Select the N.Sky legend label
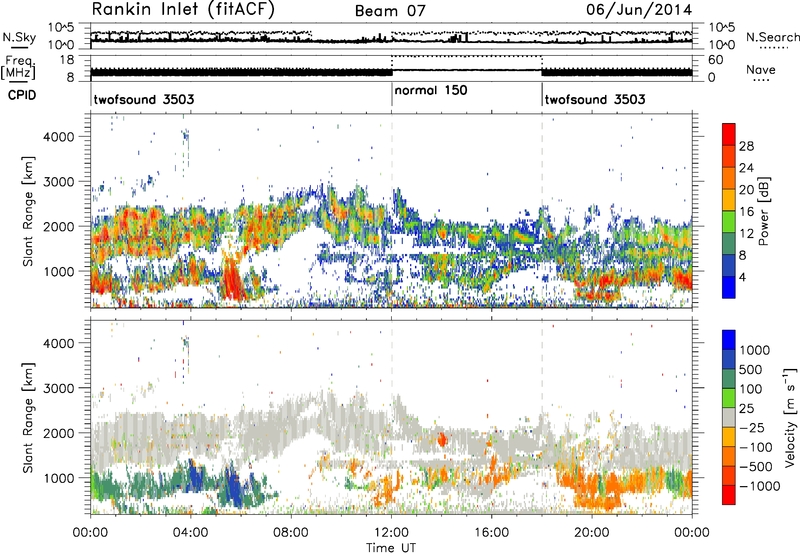 (x=19, y=37)
